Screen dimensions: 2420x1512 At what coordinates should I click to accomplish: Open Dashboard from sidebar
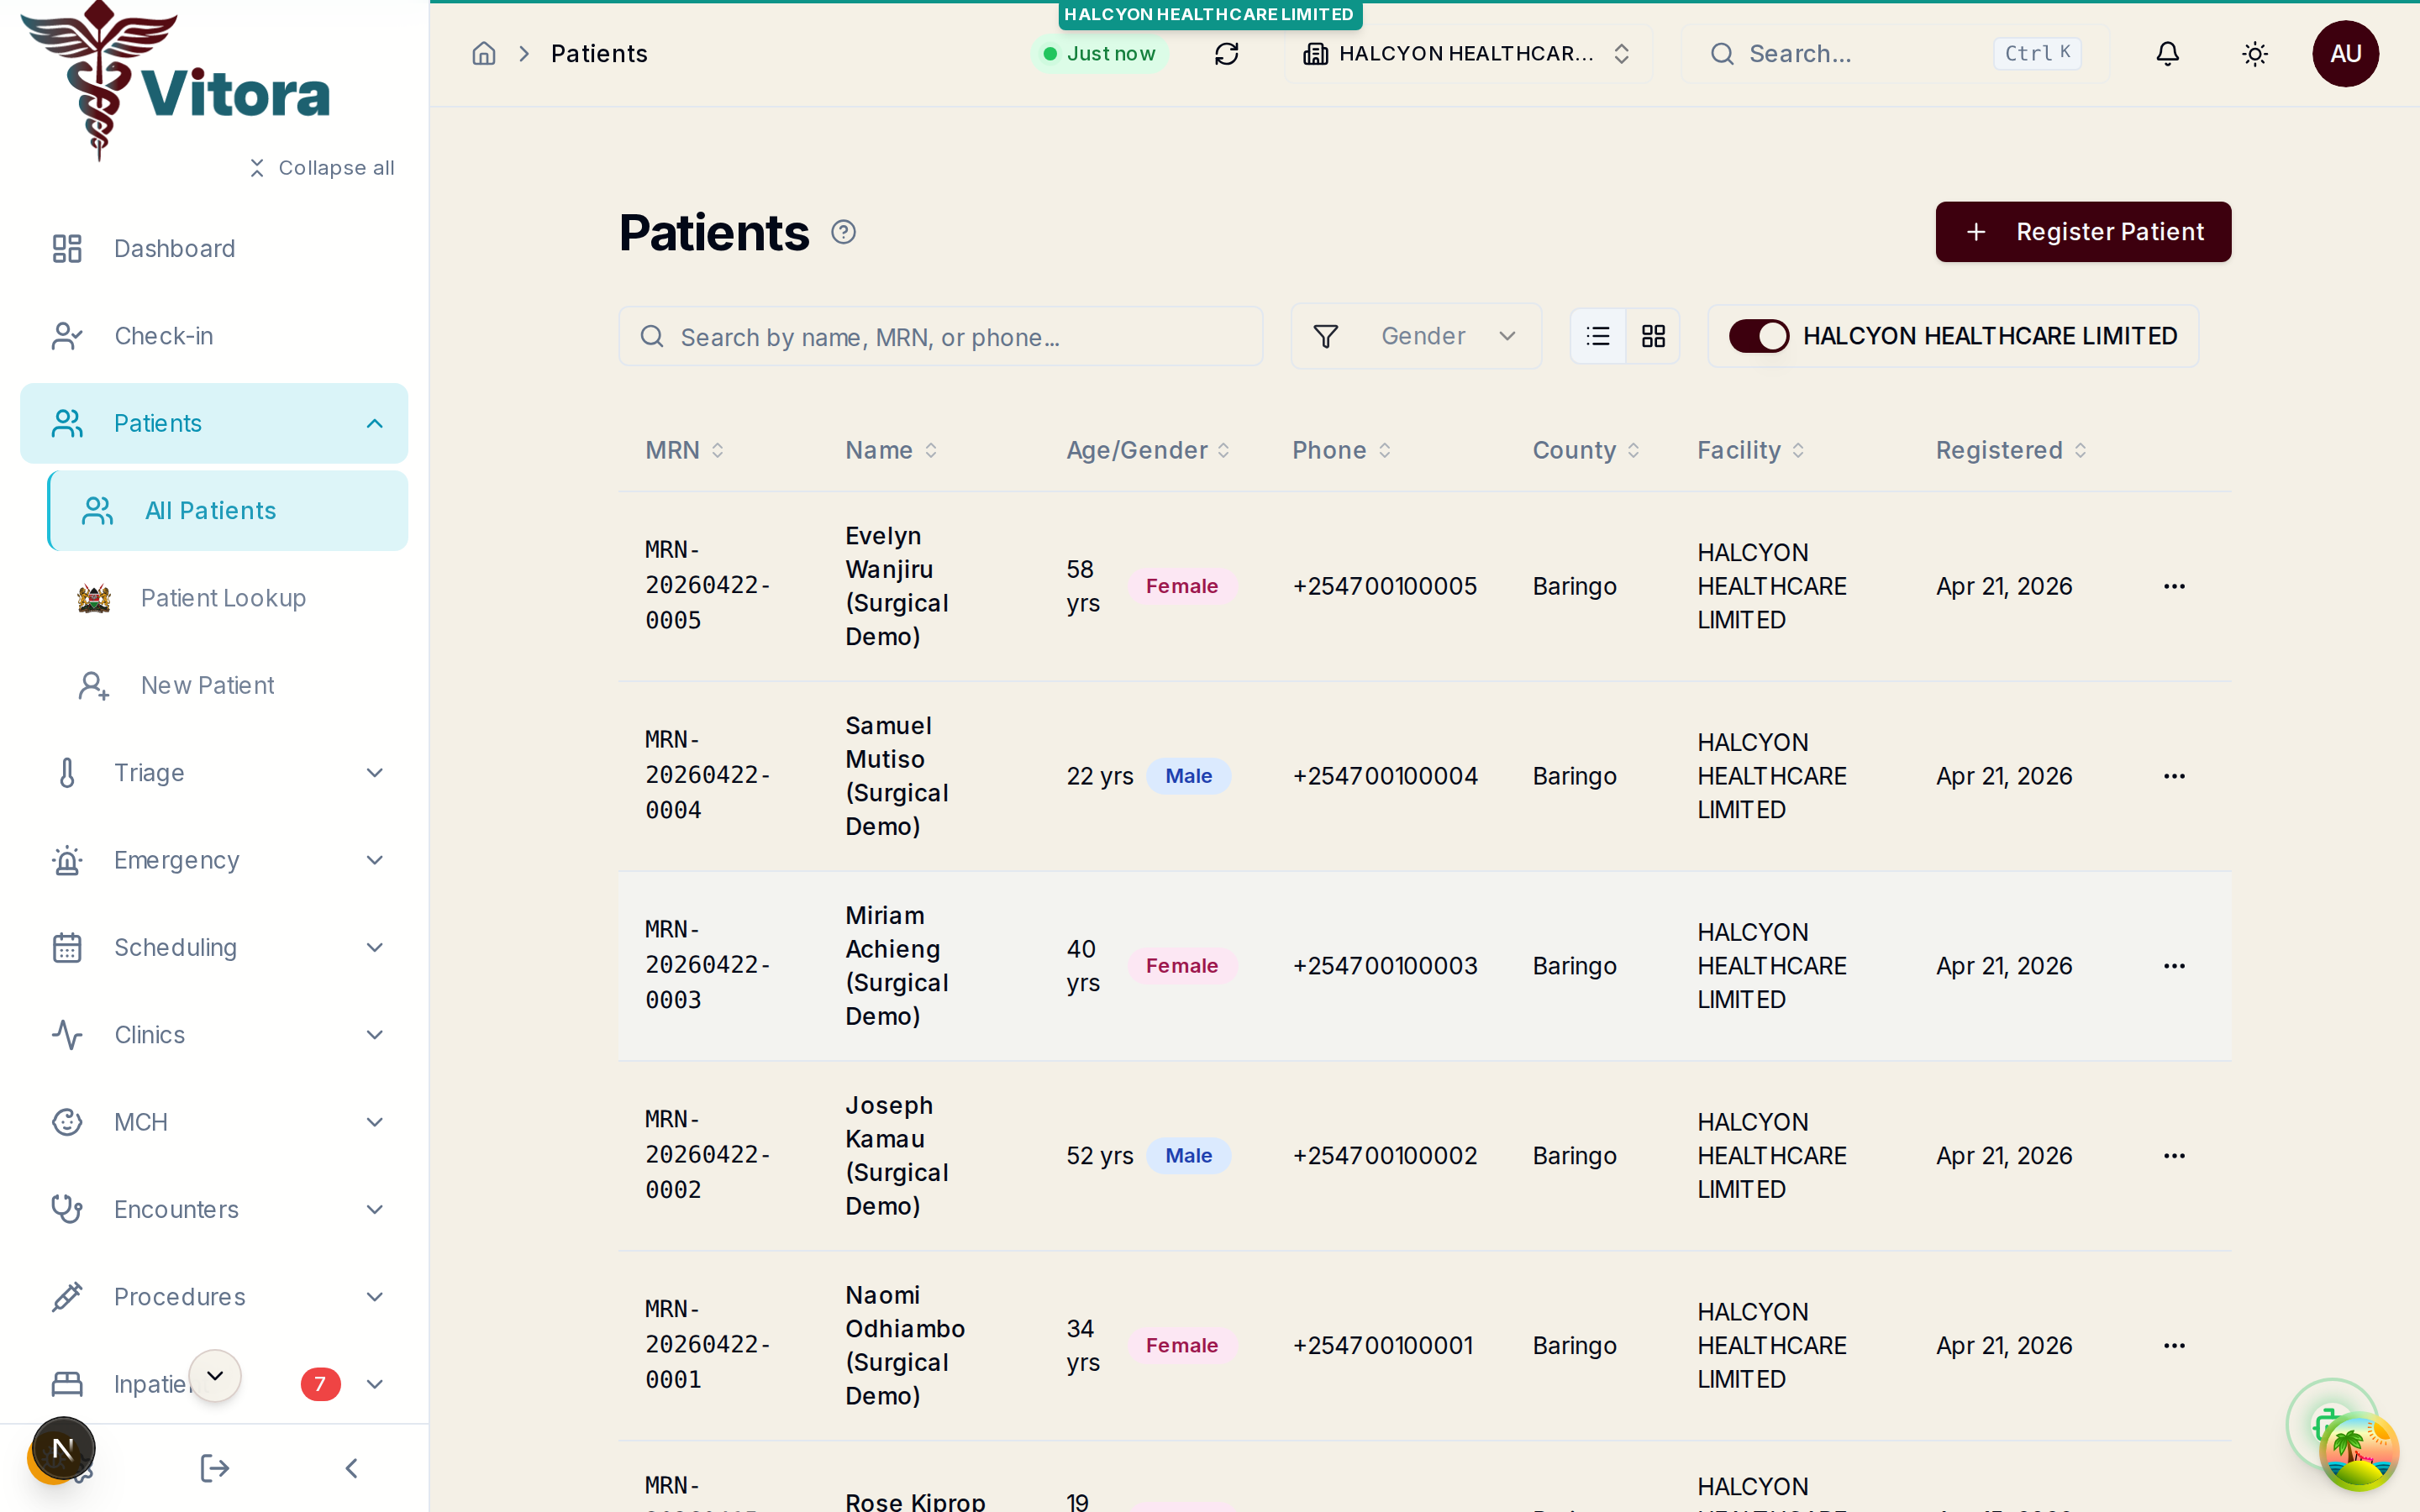point(214,248)
